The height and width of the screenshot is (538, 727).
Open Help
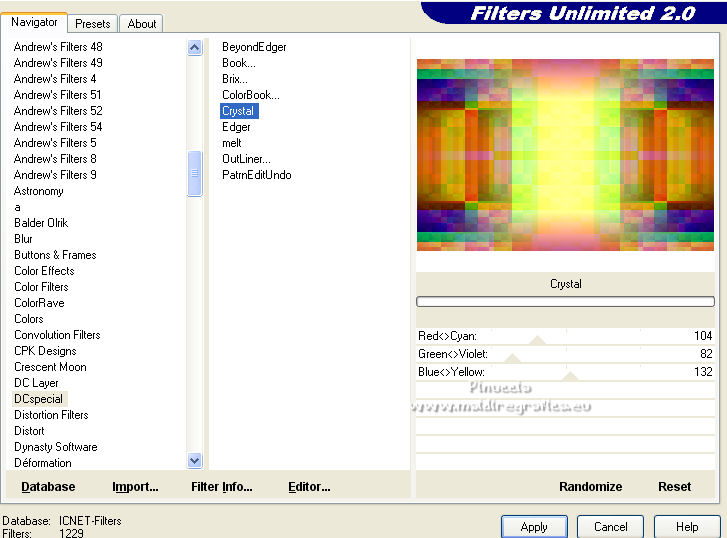coord(687,527)
